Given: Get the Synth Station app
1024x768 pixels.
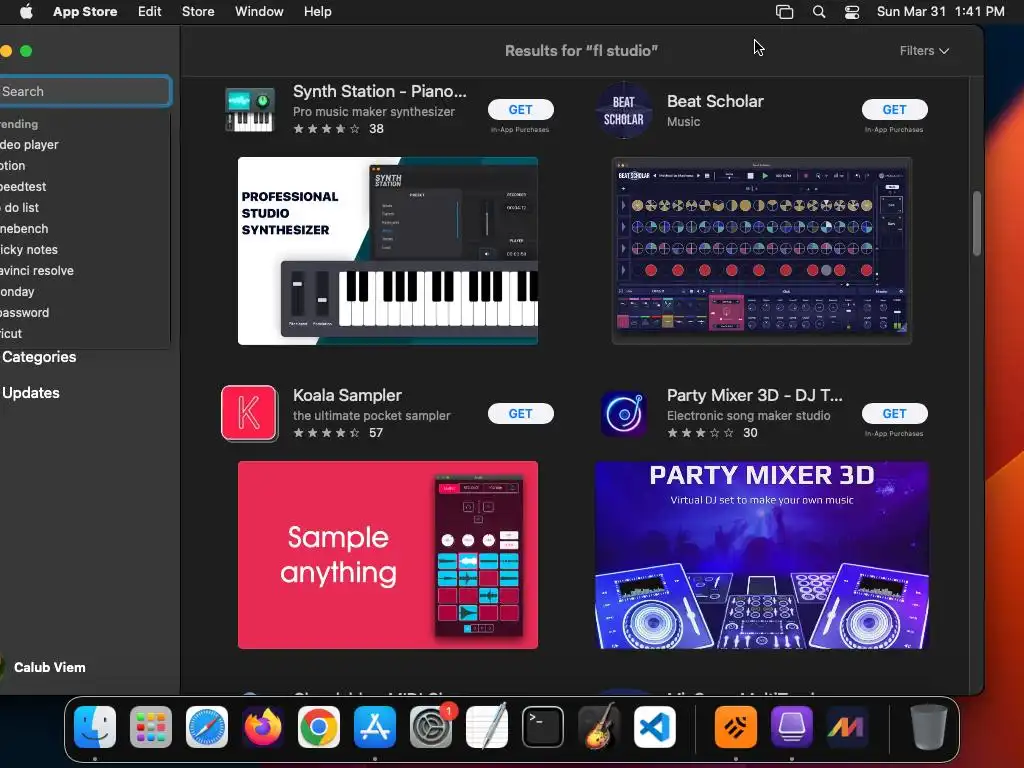Looking at the screenshot, I should click(x=520, y=110).
